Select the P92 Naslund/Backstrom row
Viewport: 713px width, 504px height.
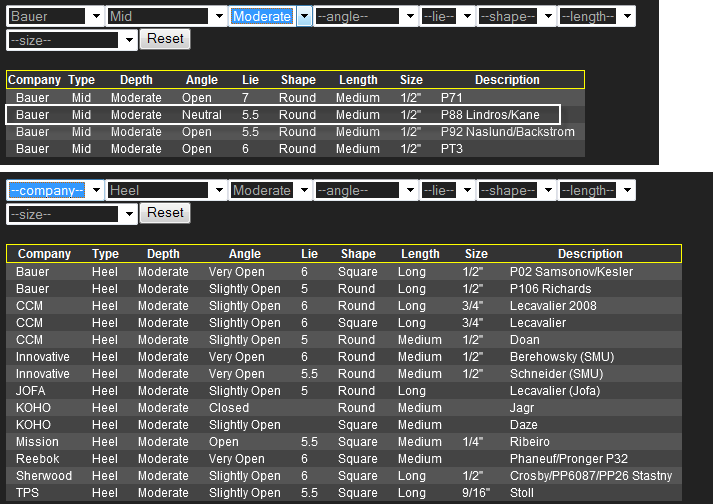[x=295, y=132]
